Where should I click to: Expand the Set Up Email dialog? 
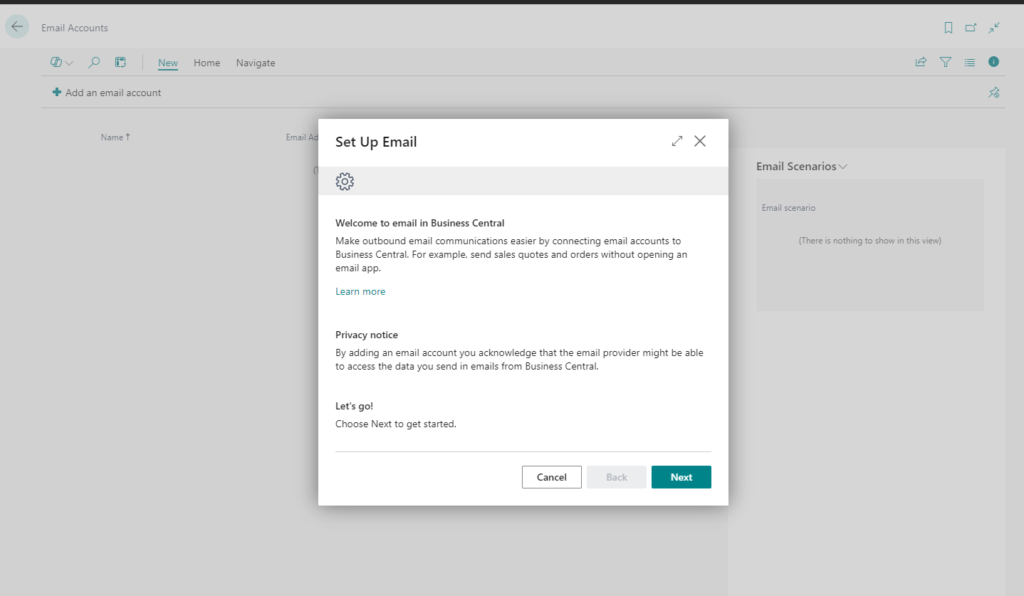click(x=677, y=141)
